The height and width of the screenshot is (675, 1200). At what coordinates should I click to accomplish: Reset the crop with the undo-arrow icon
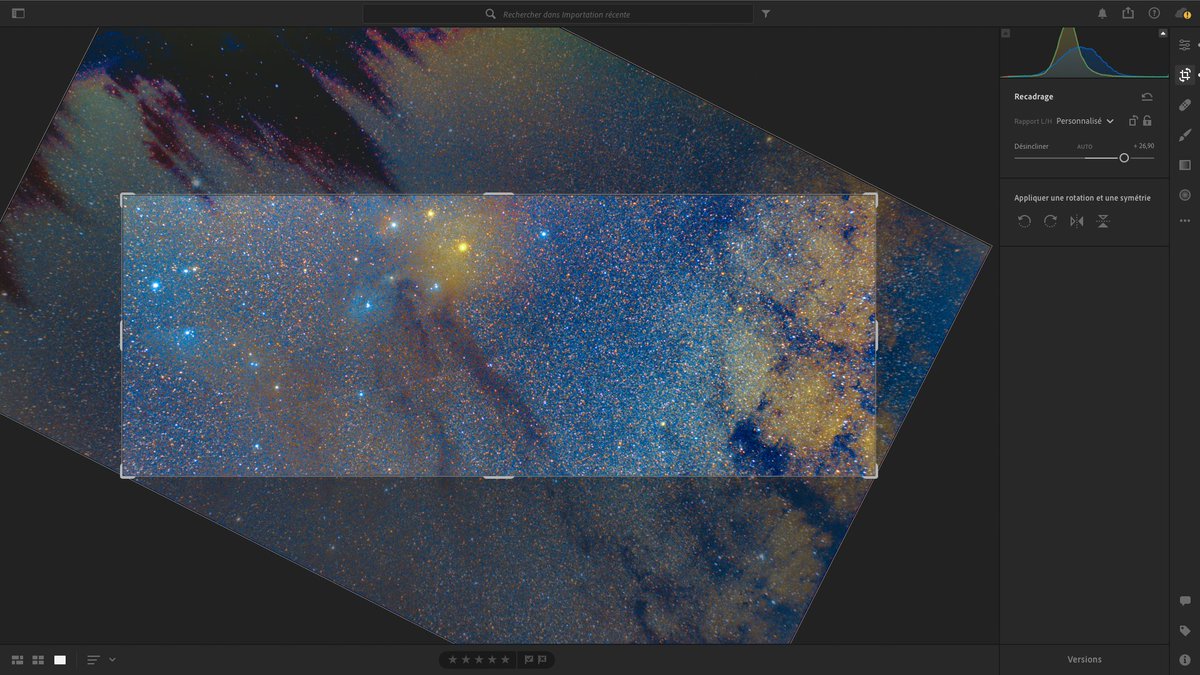[x=1147, y=97]
